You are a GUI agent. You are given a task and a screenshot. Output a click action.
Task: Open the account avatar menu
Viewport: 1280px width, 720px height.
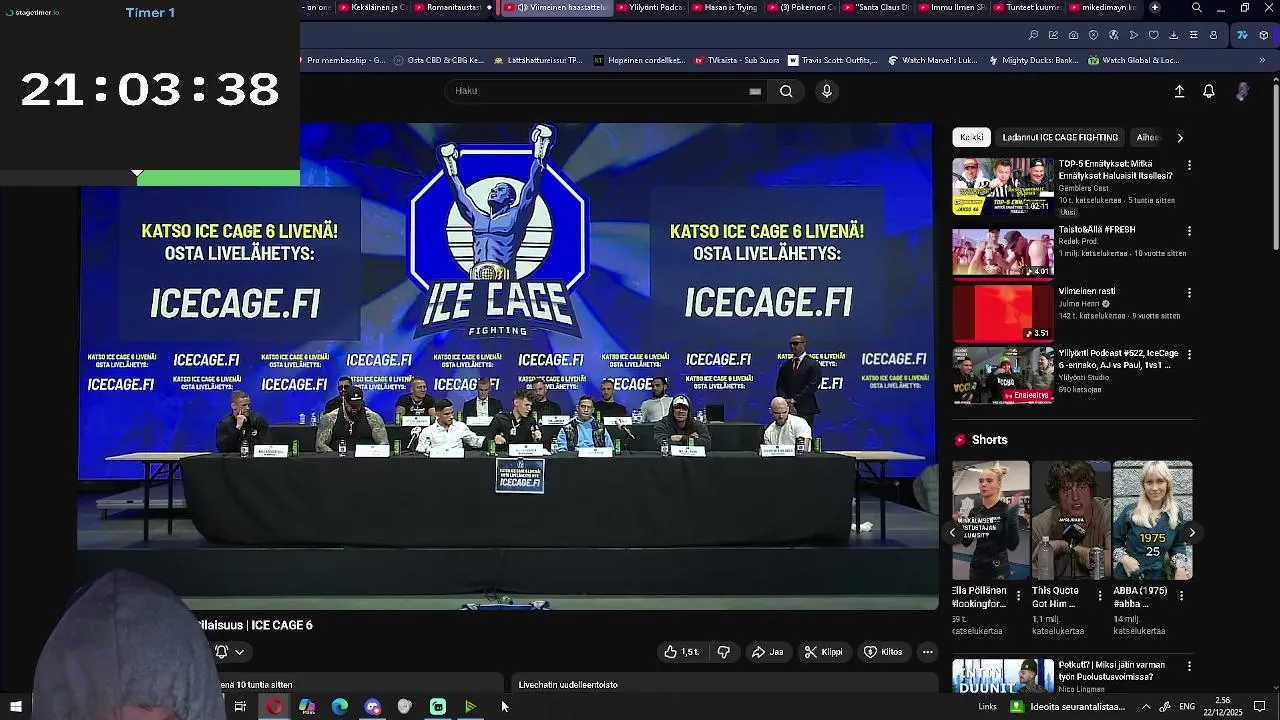click(x=1242, y=91)
